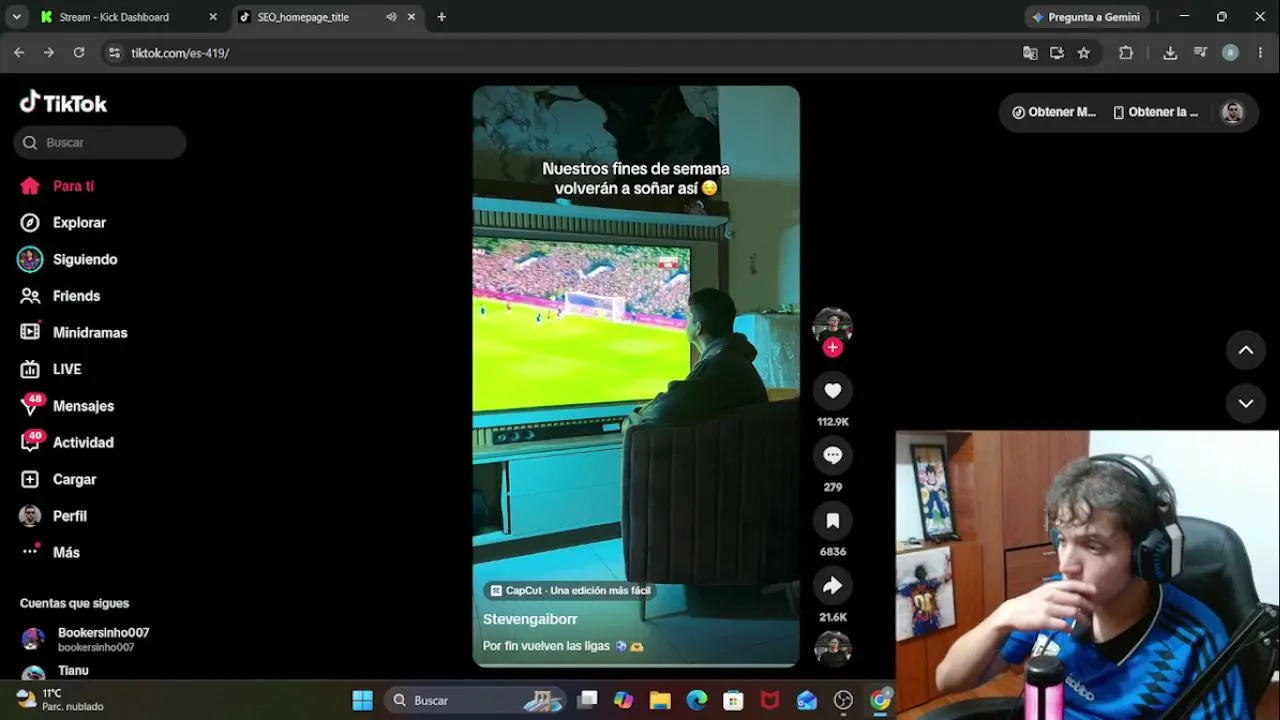Image resolution: width=1280 pixels, height=720 pixels.
Task: Open Task View on the taskbar
Action: tap(587, 700)
